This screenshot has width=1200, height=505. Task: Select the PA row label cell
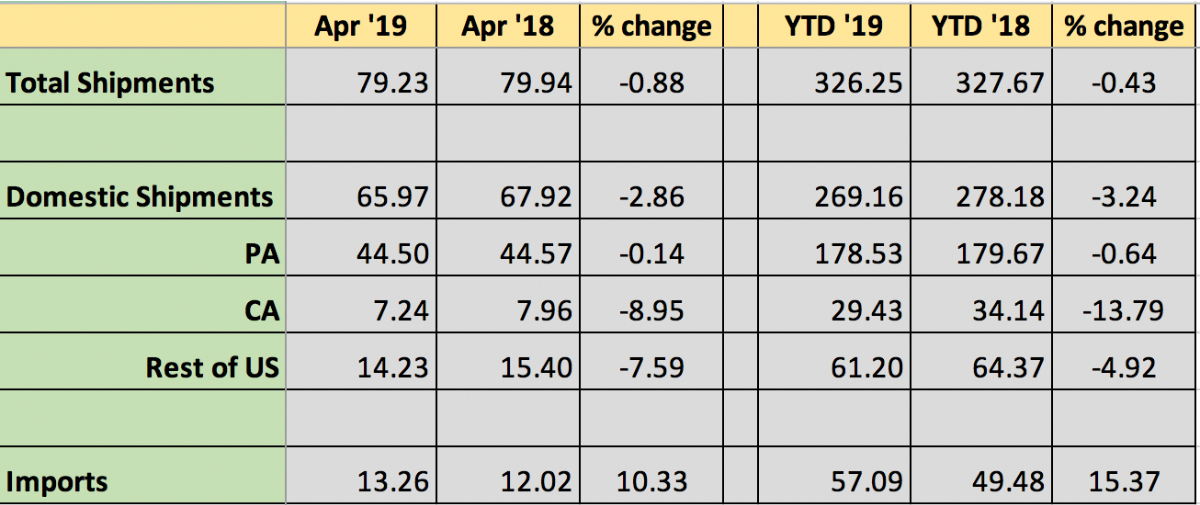[x=260, y=254]
